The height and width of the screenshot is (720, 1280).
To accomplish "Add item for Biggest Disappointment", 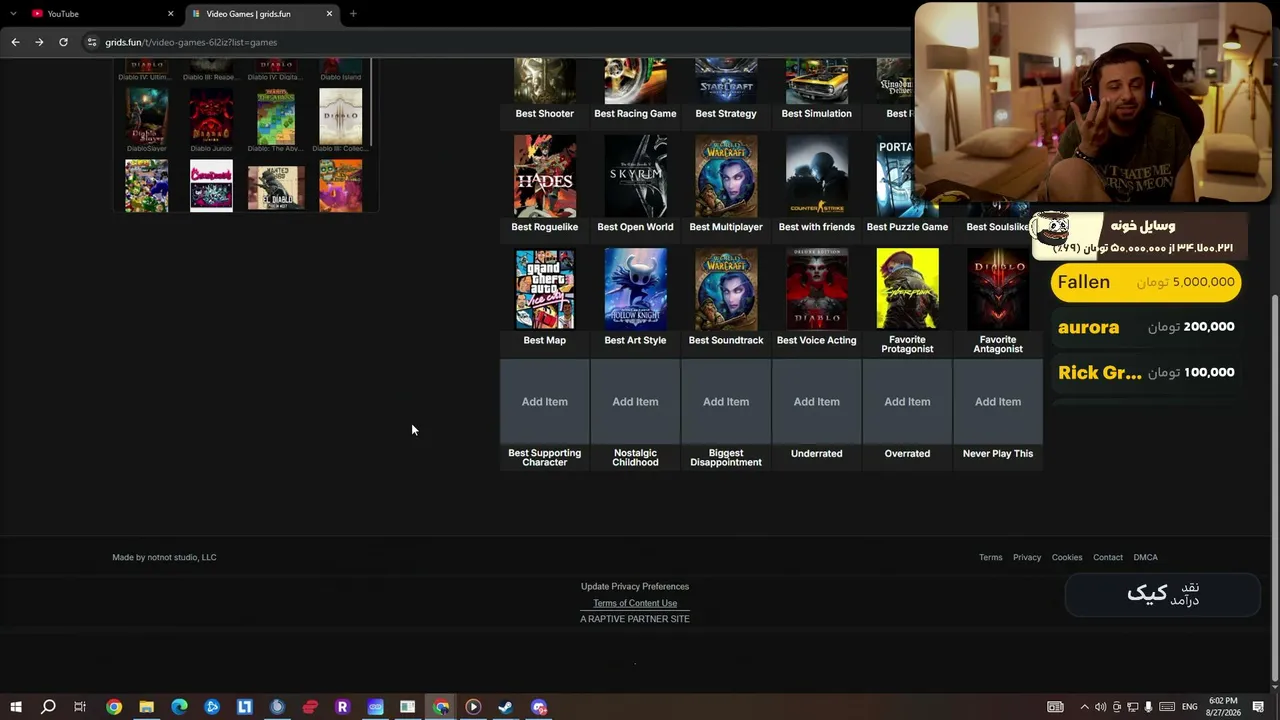I will pos(726,402).
